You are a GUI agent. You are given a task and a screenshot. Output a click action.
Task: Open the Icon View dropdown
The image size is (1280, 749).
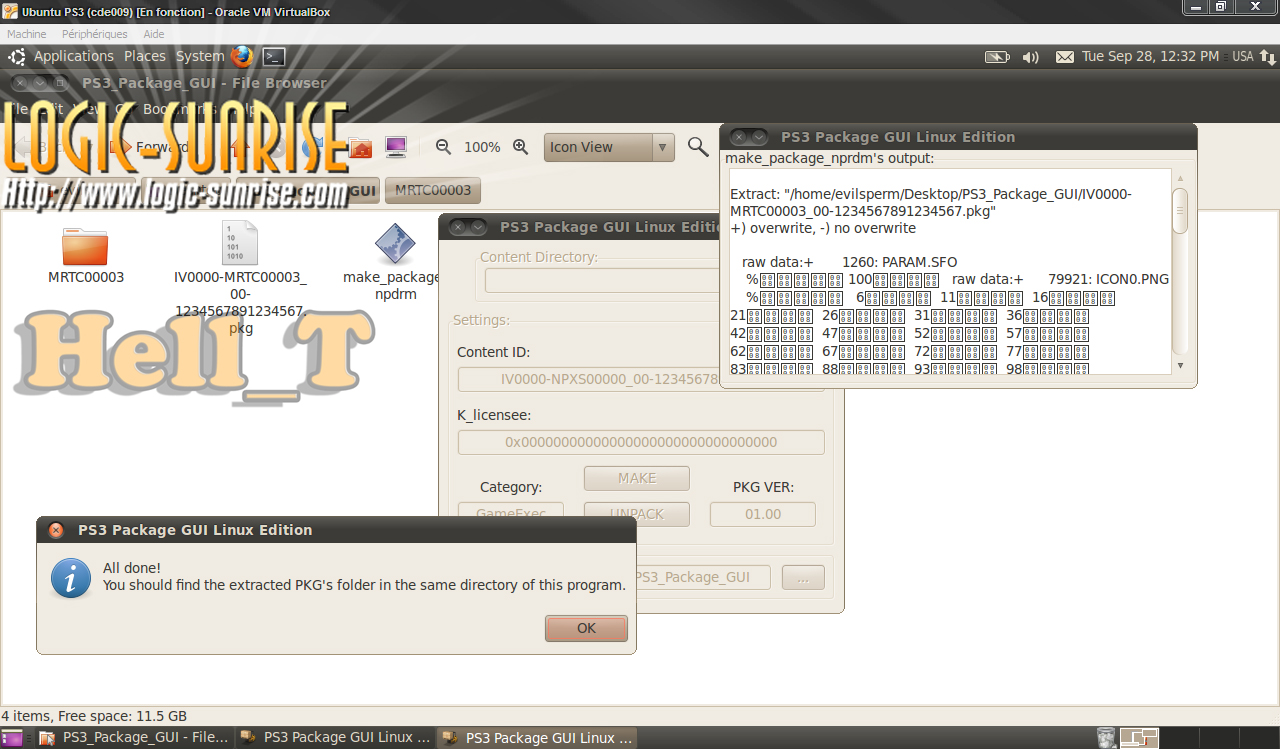click(x=609, y=147)
